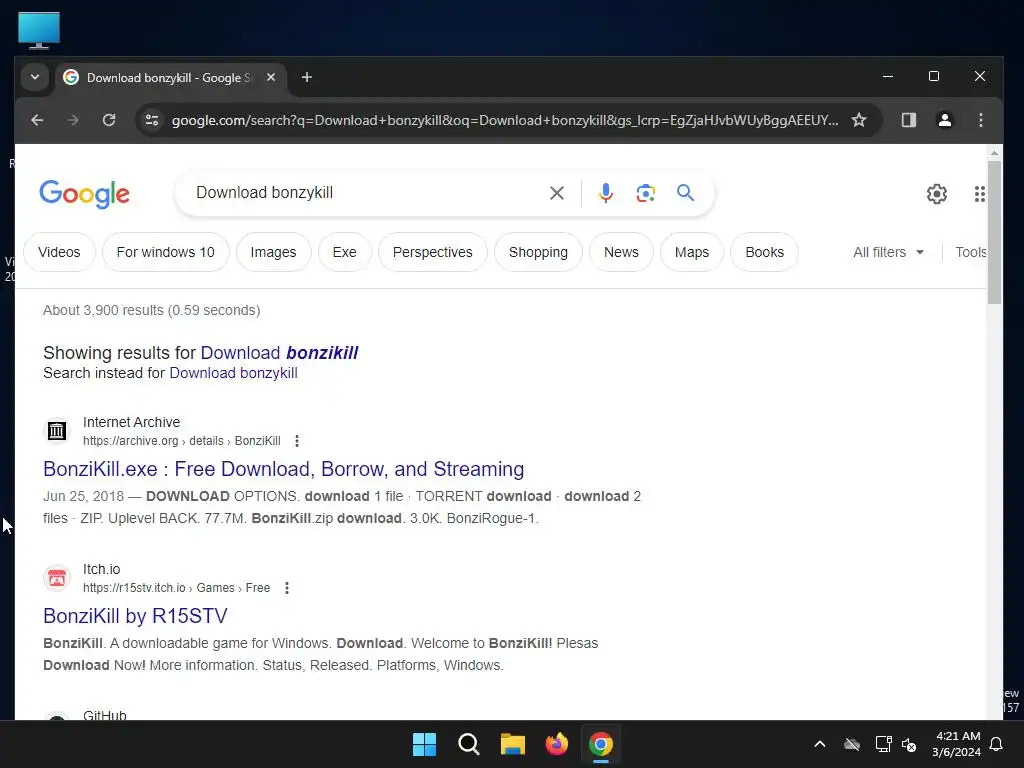Filter results by Videos
The image size is (1024, 768).
[59, 252]
